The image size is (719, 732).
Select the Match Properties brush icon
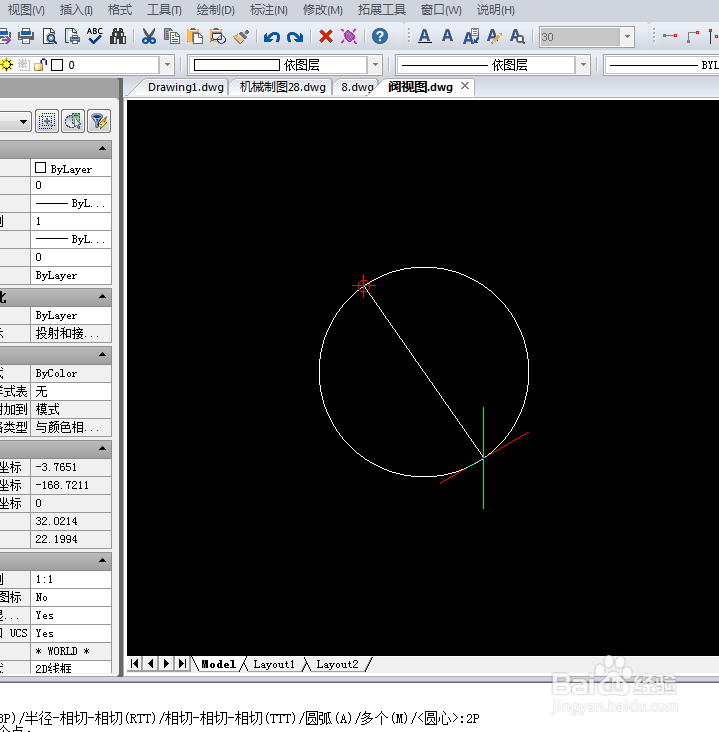pos(241,36)
